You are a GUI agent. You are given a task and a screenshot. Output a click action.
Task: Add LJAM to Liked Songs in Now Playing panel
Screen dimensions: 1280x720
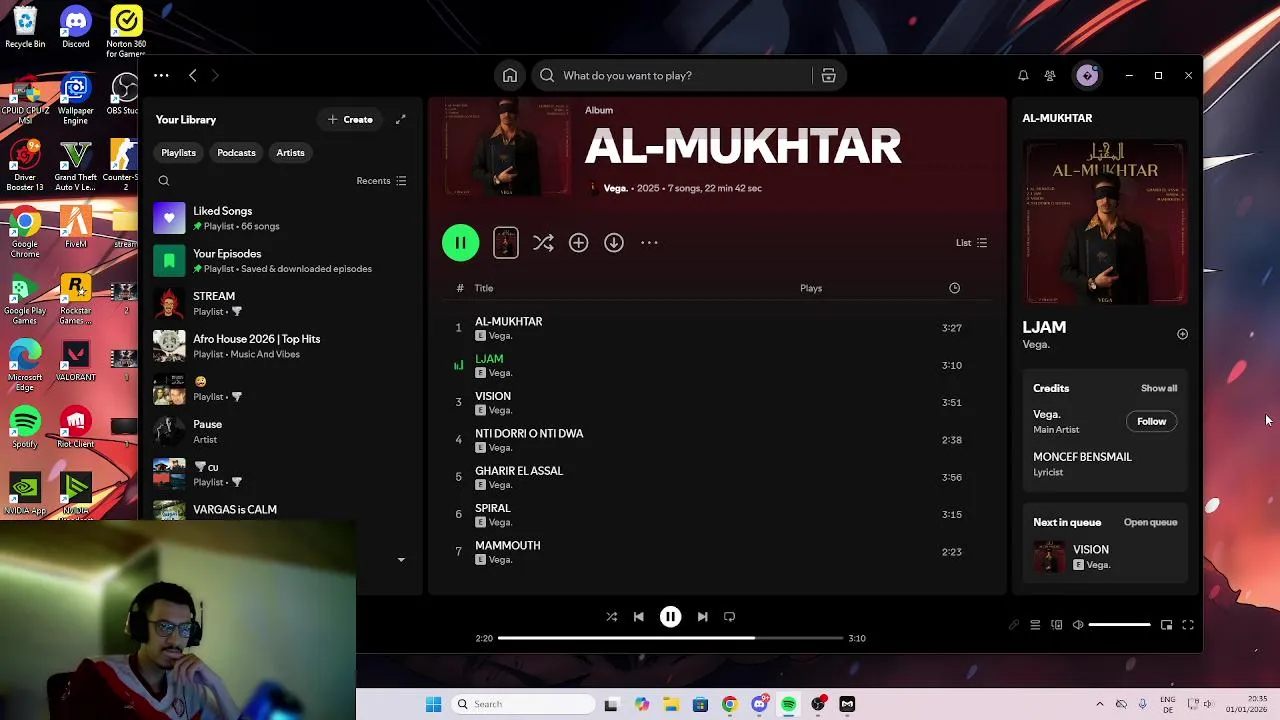[1182, 334]
